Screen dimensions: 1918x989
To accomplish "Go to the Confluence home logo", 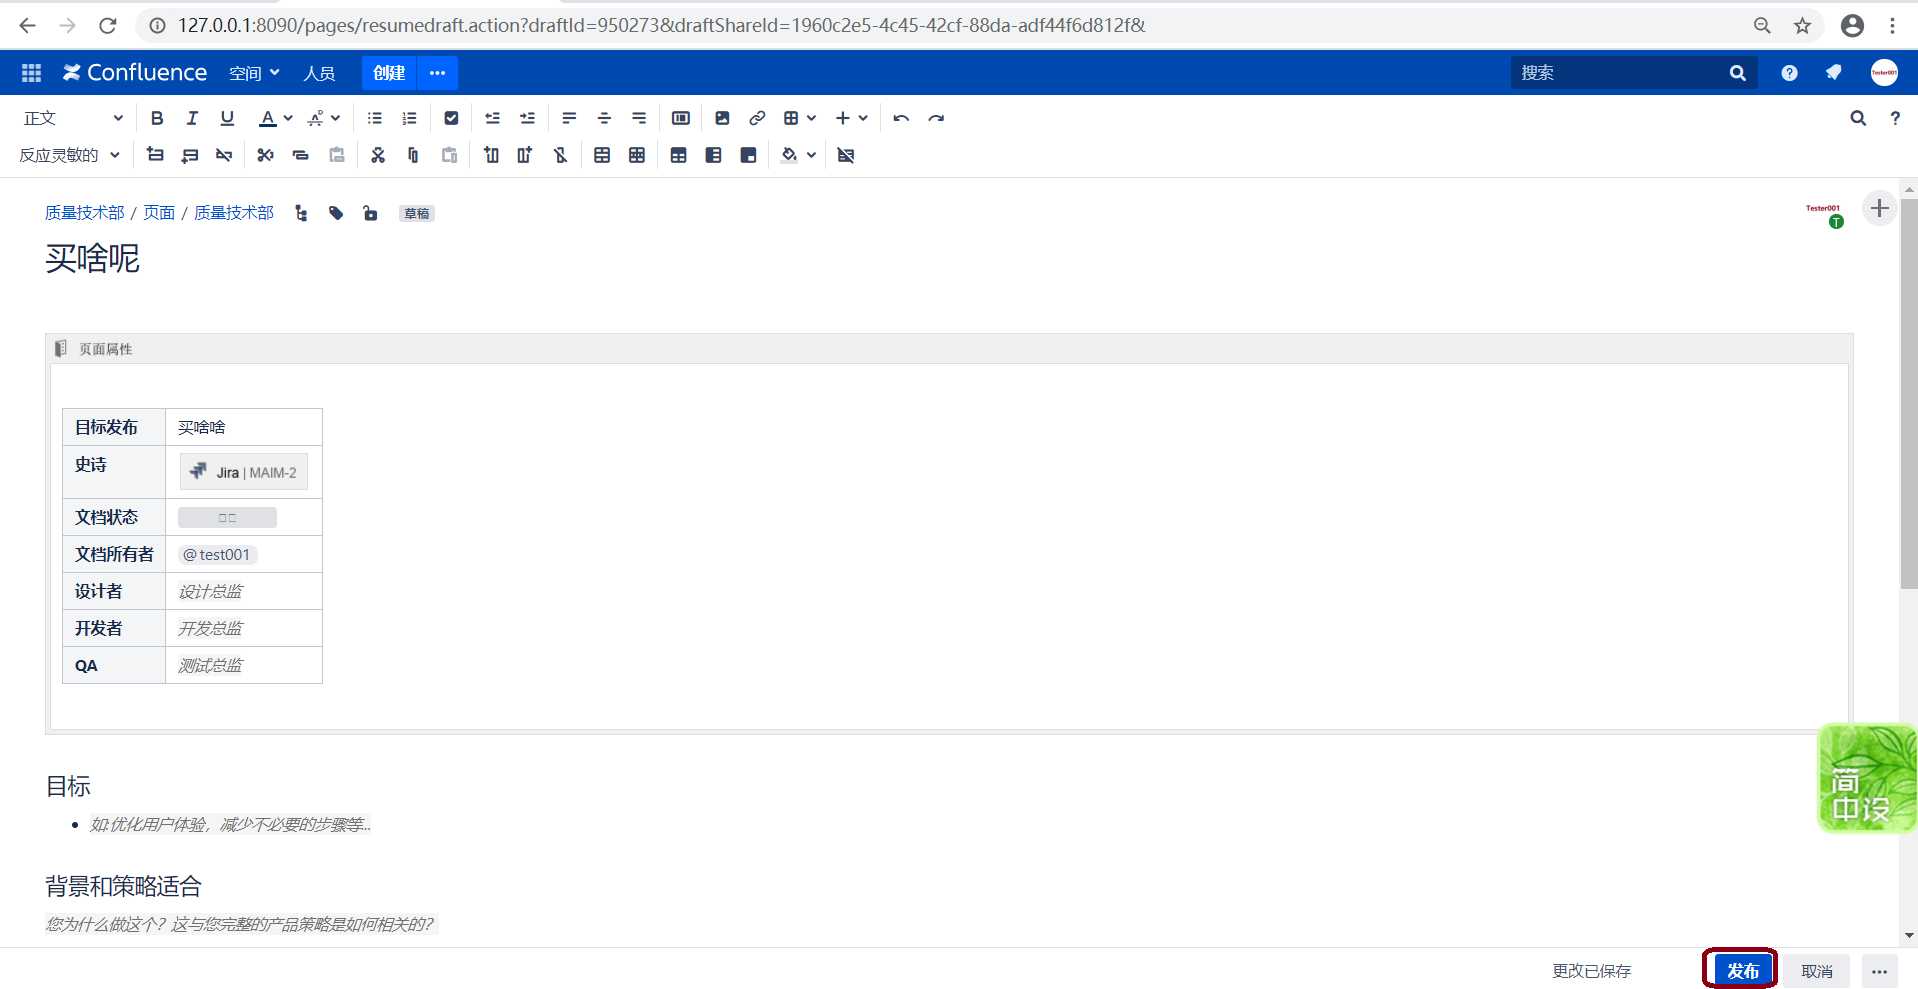I will coord(135,73).
